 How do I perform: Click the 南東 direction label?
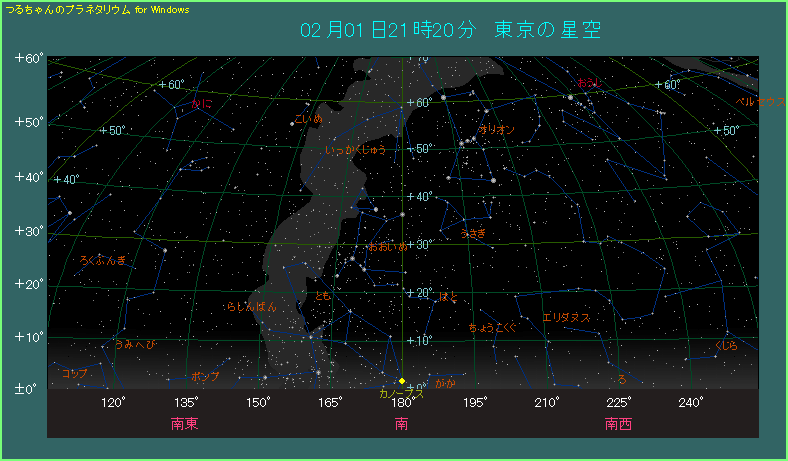(x=185, y=424)
